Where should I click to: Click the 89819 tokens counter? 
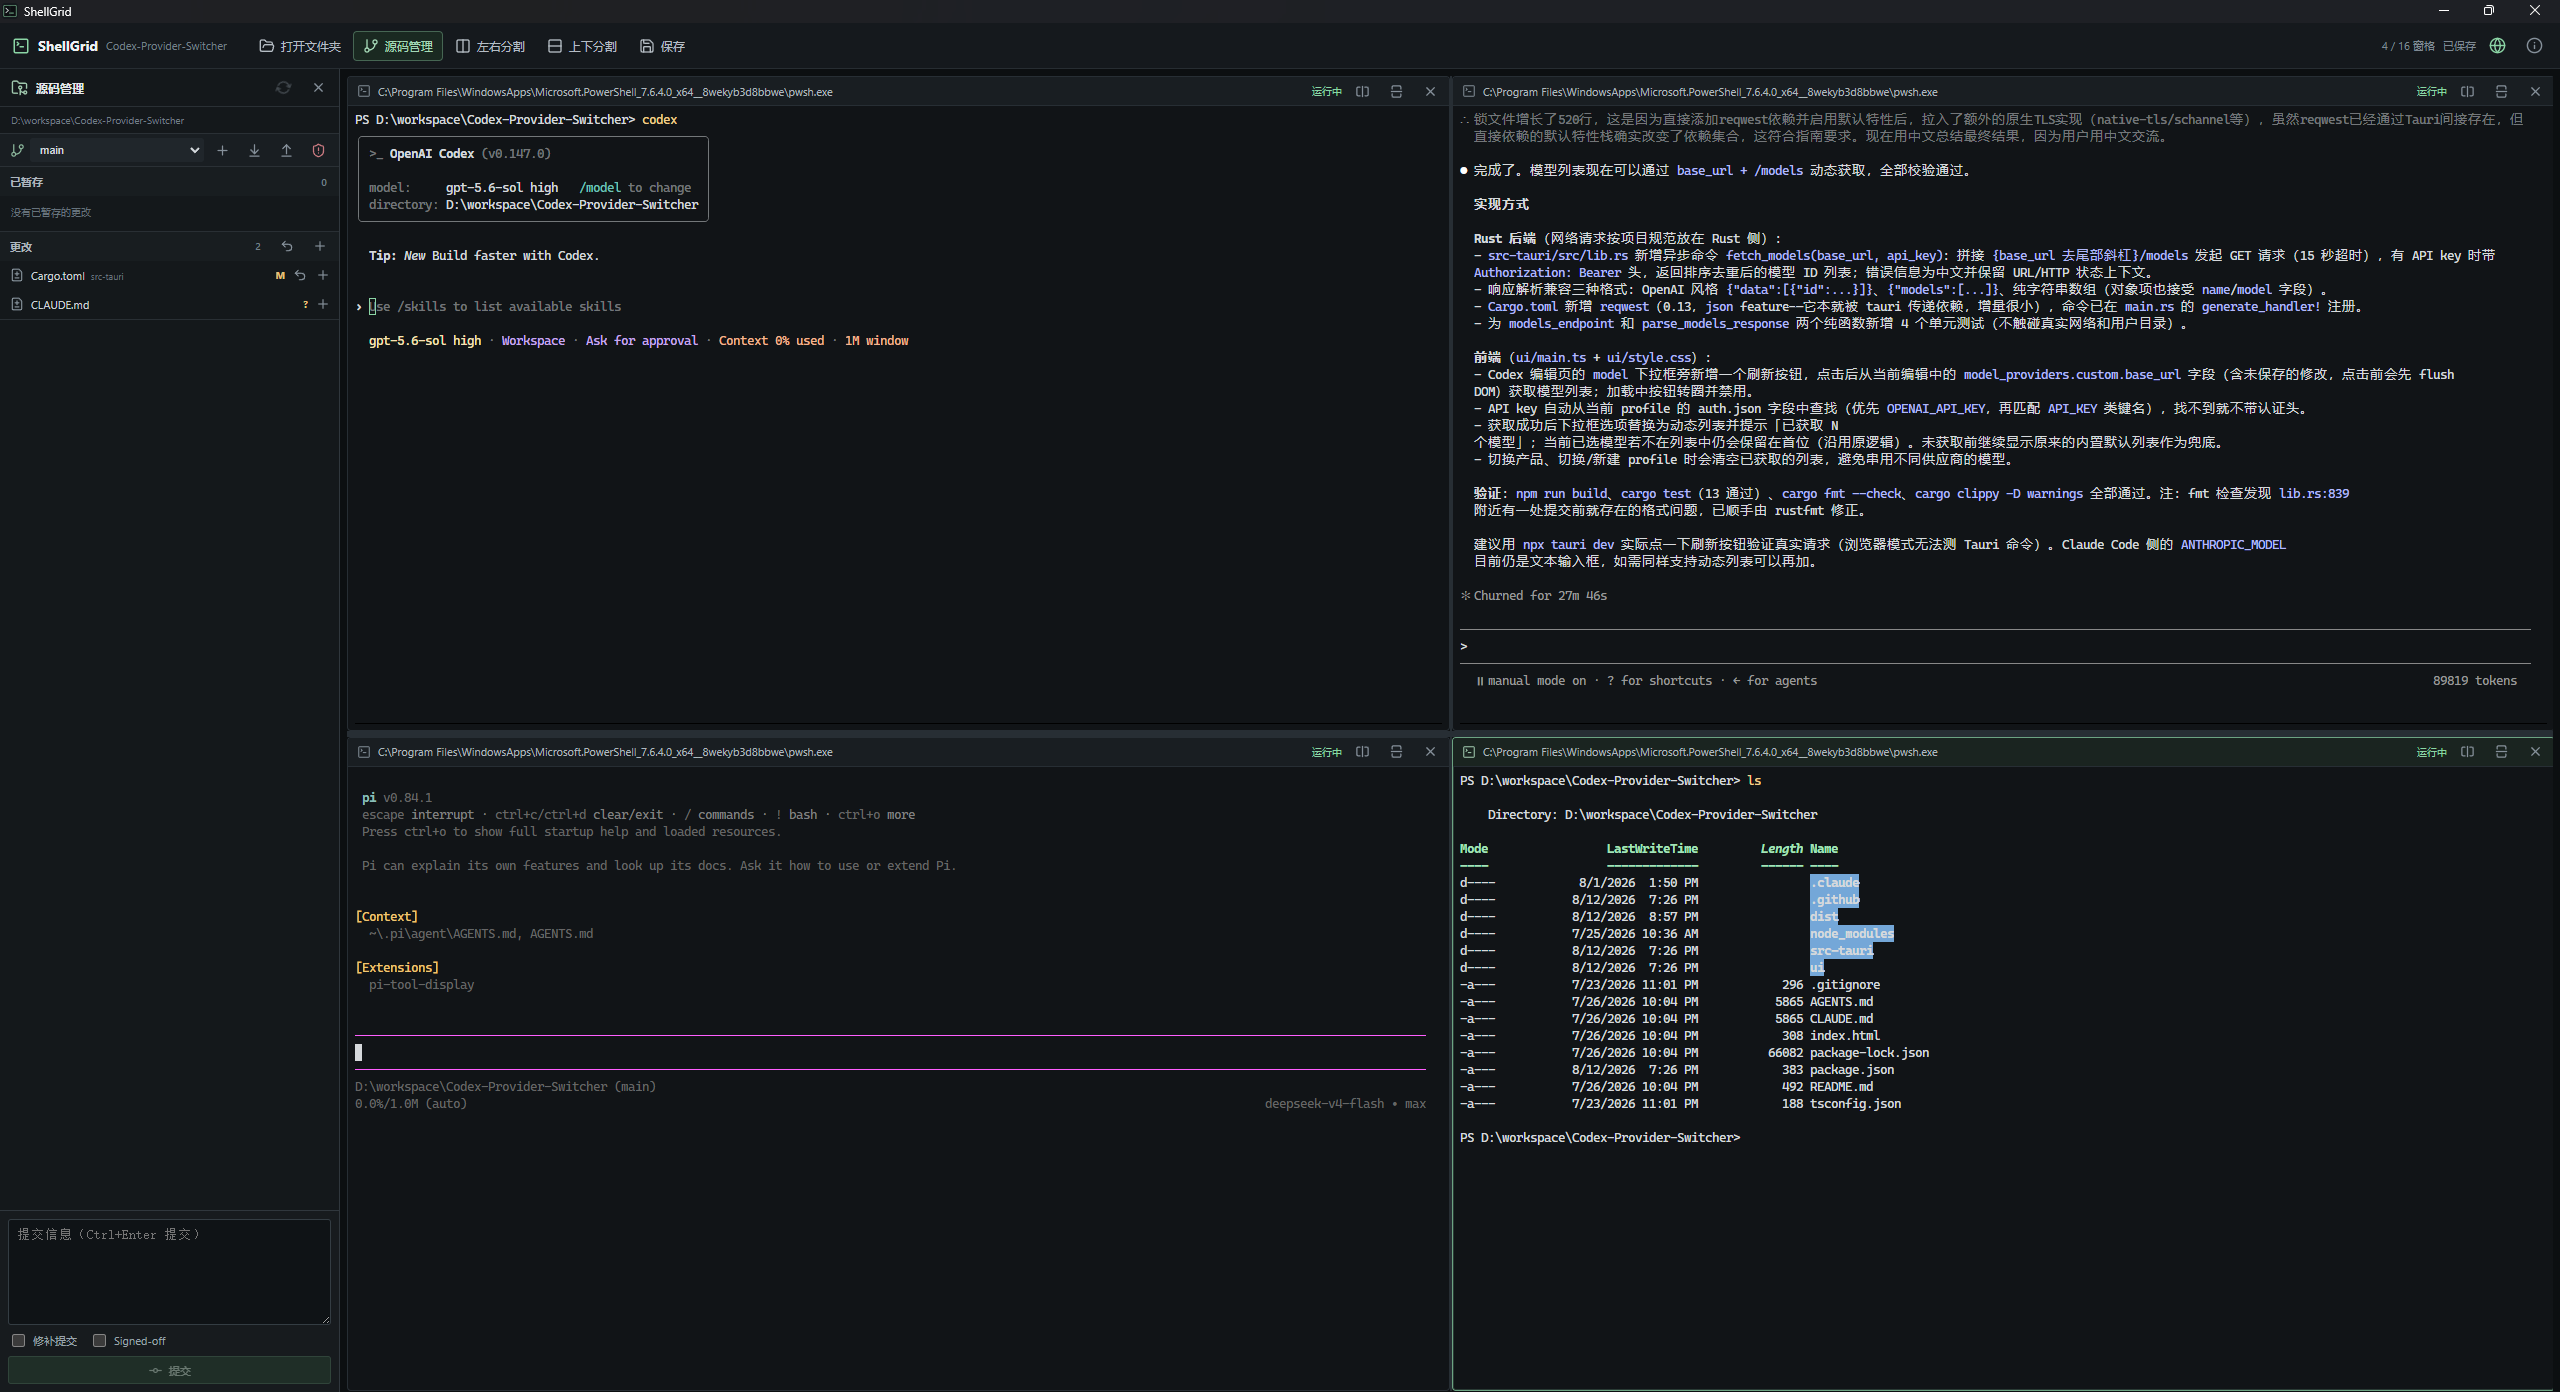(2474, 680)
